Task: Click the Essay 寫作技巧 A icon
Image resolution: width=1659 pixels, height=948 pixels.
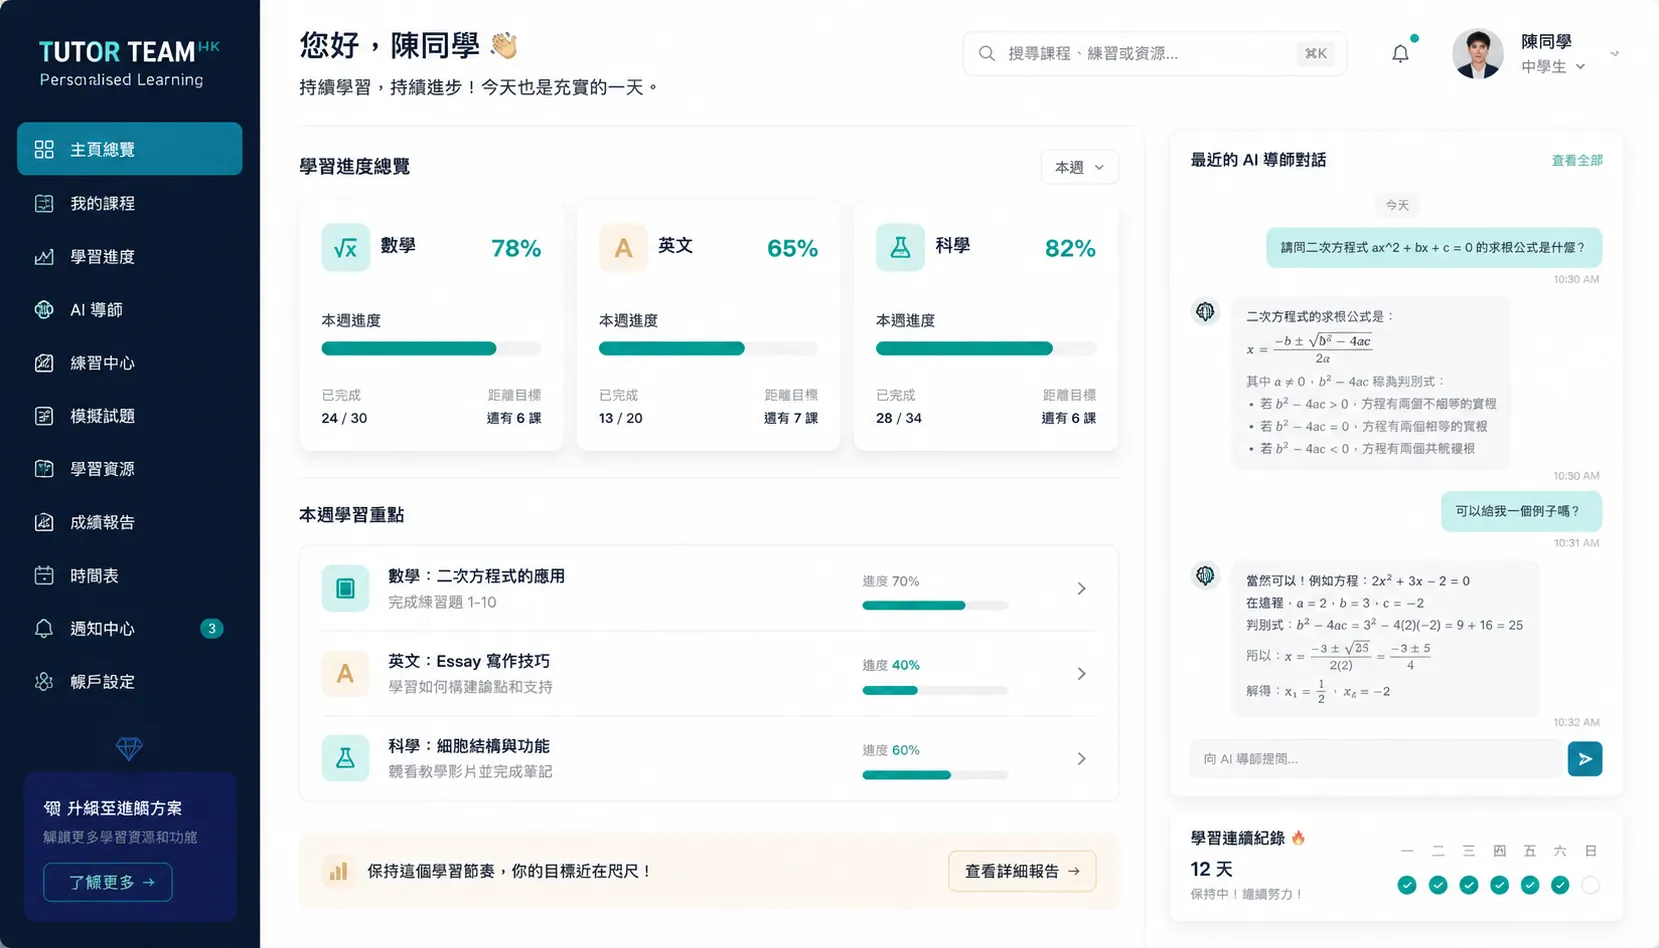Action: (345, 673)
